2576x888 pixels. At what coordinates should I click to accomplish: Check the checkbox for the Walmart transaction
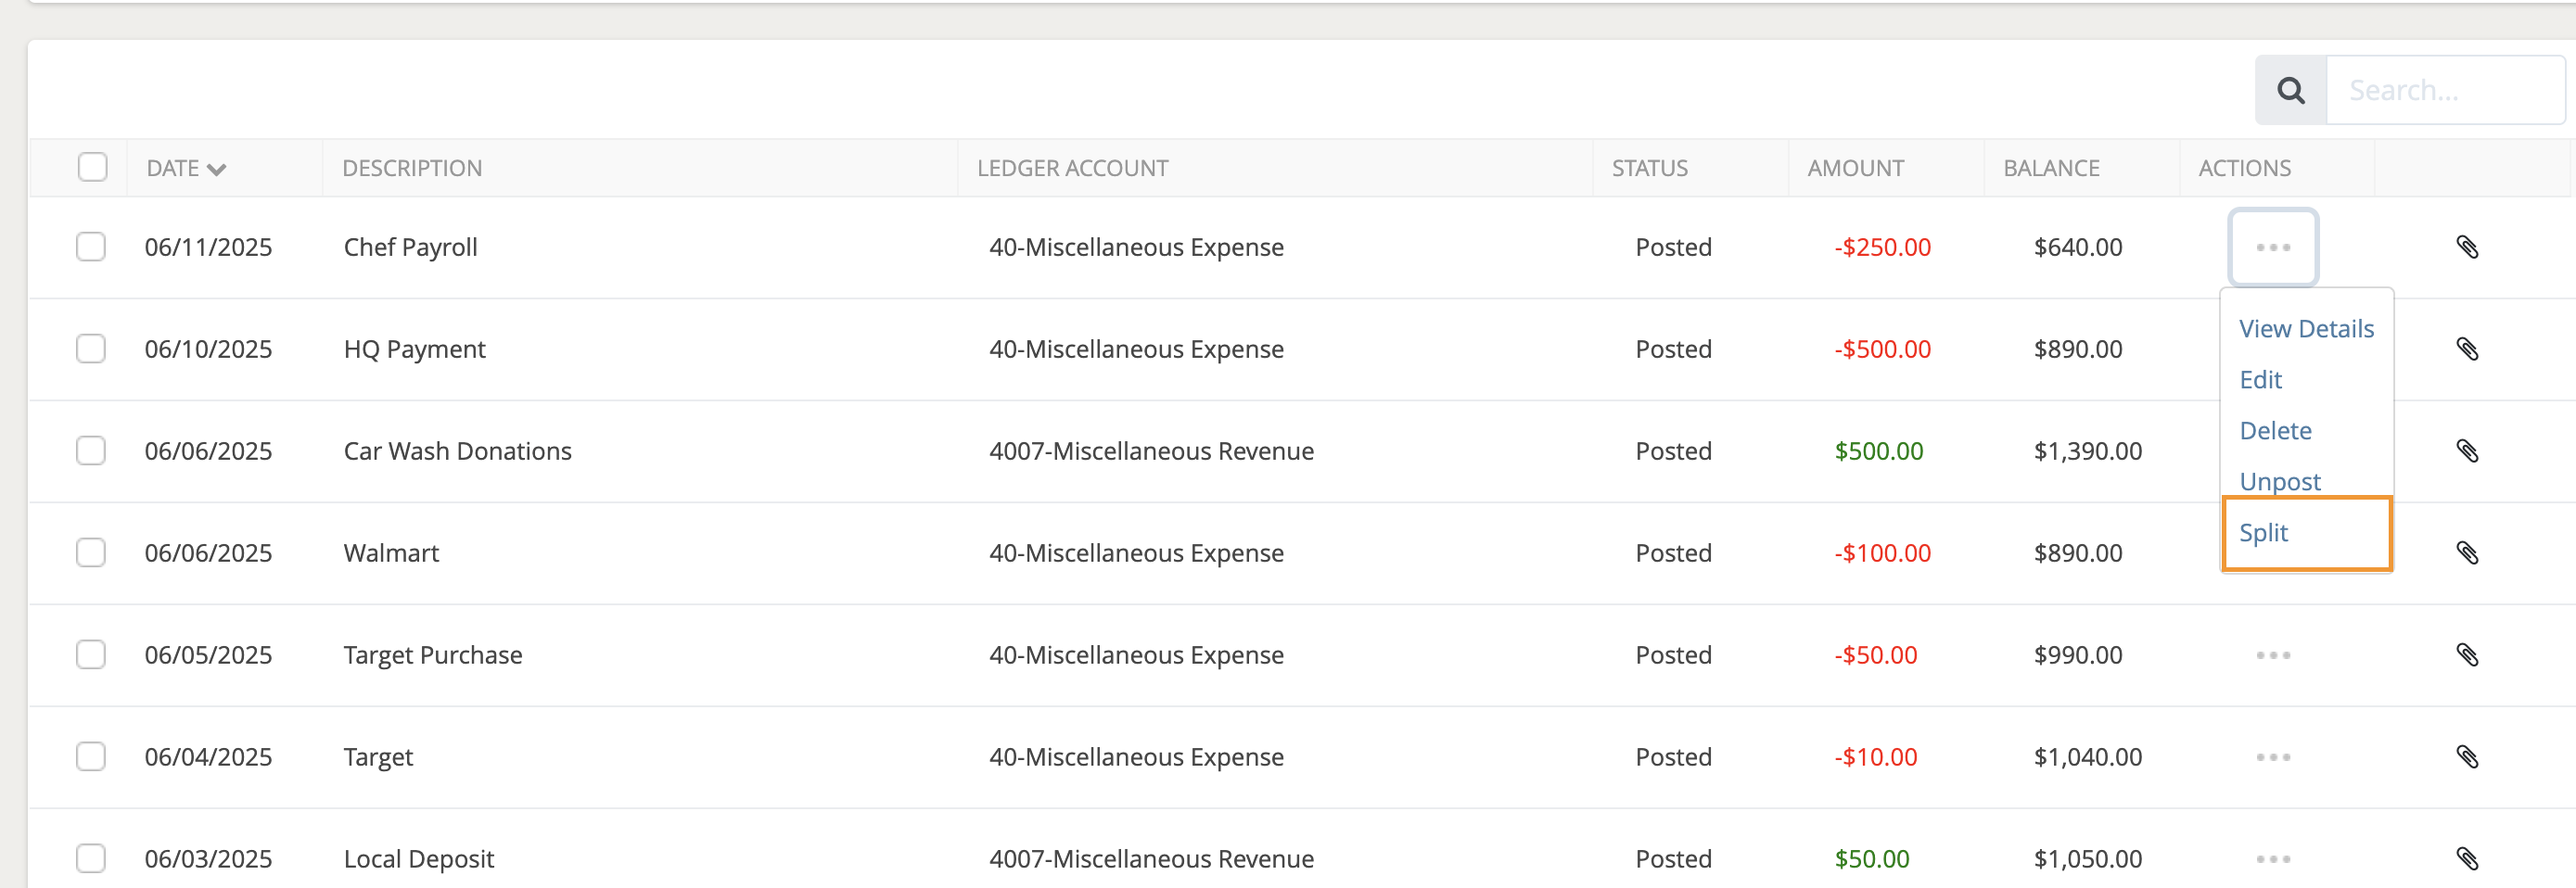click(91, 551)
